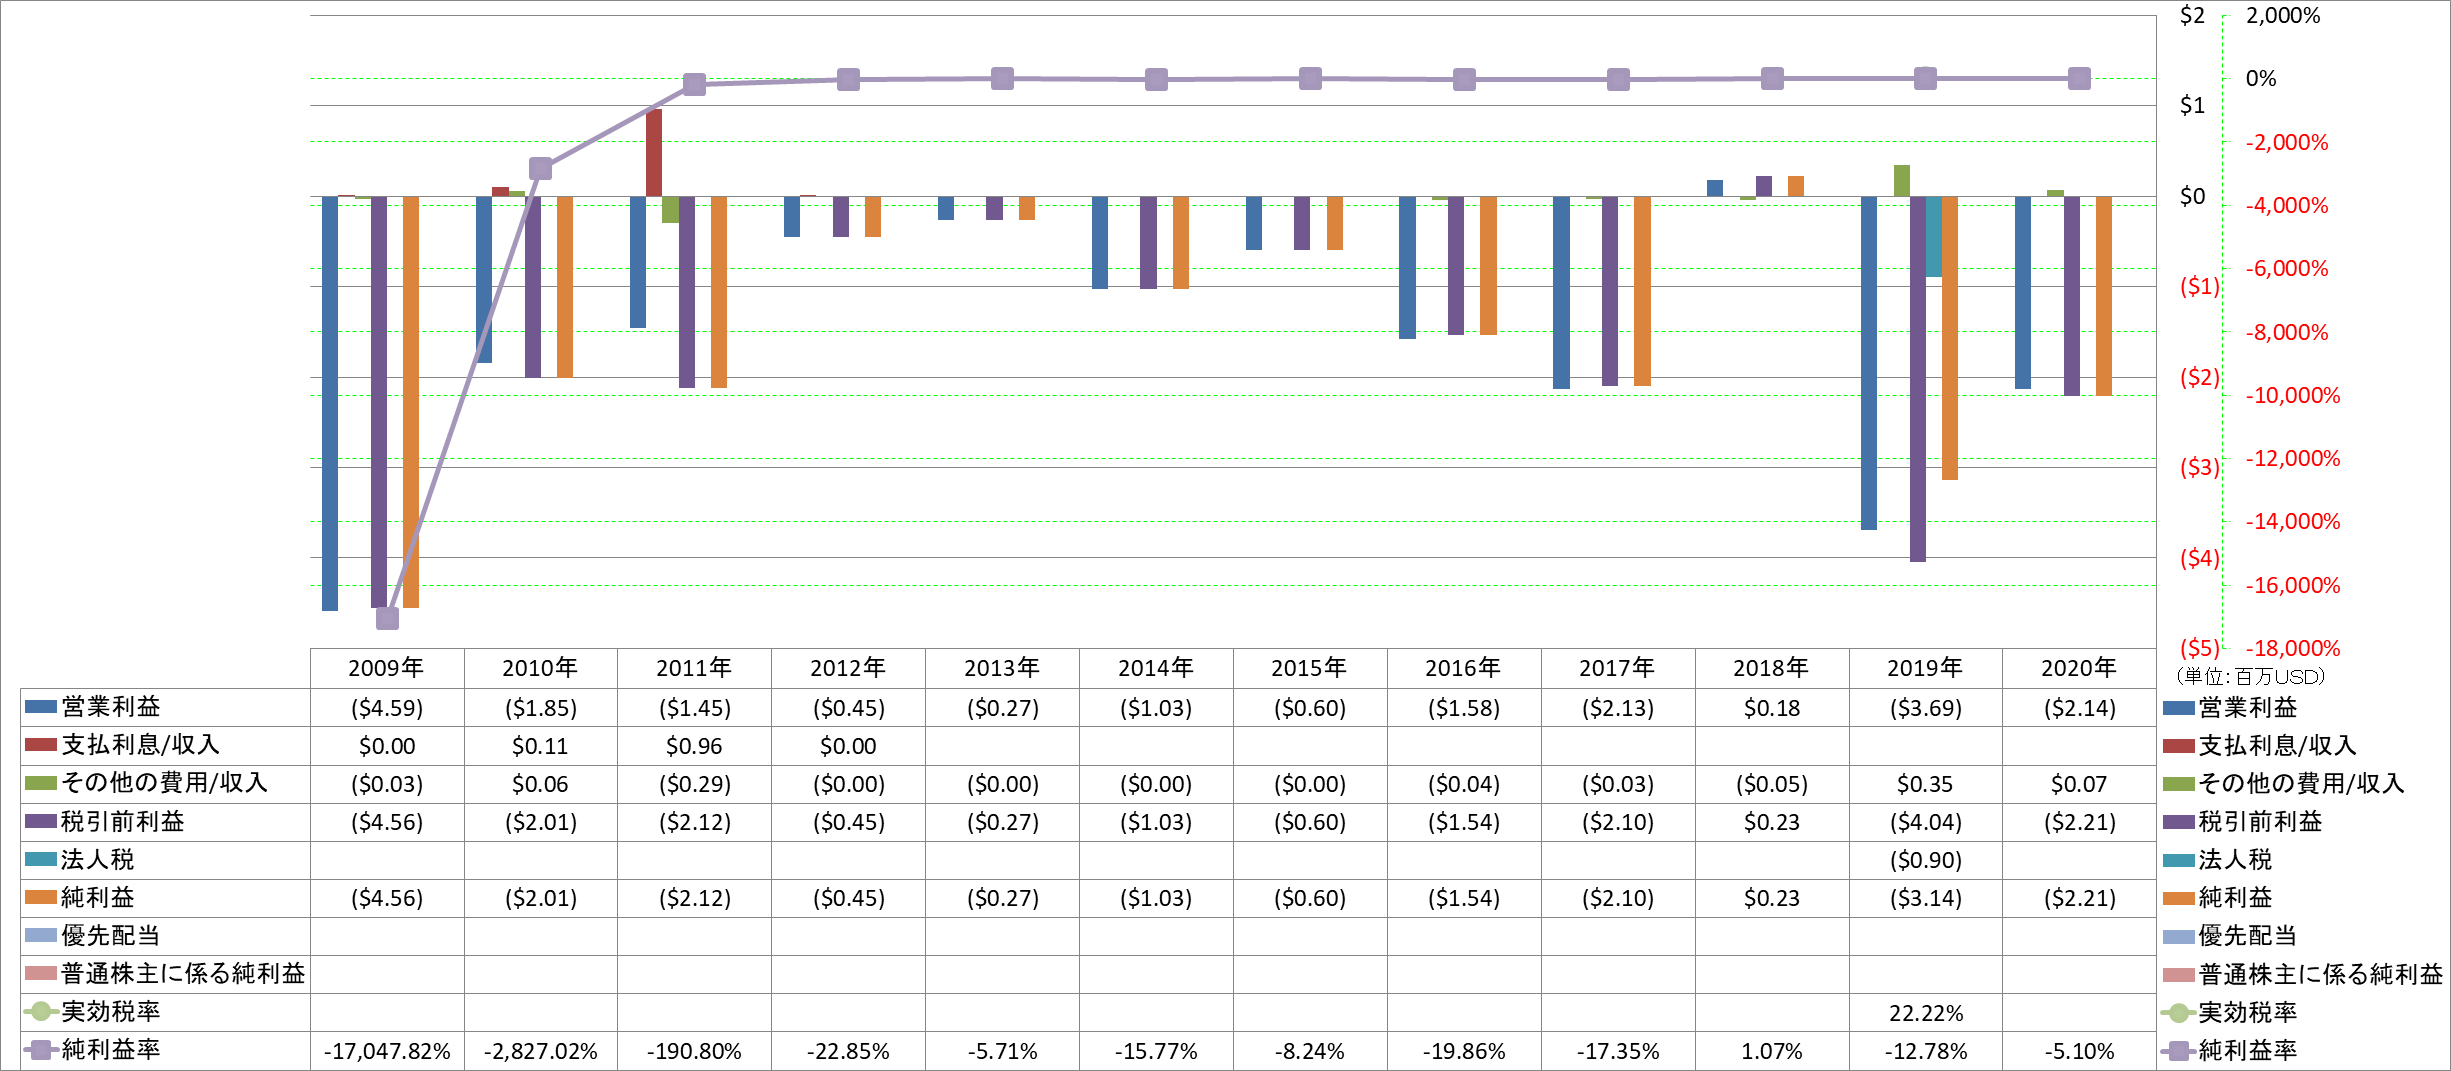This screenshot has width=2451, height=1071.
Task: Select the 普通株主に係る純利益 label on left
Action: (184, 974)
